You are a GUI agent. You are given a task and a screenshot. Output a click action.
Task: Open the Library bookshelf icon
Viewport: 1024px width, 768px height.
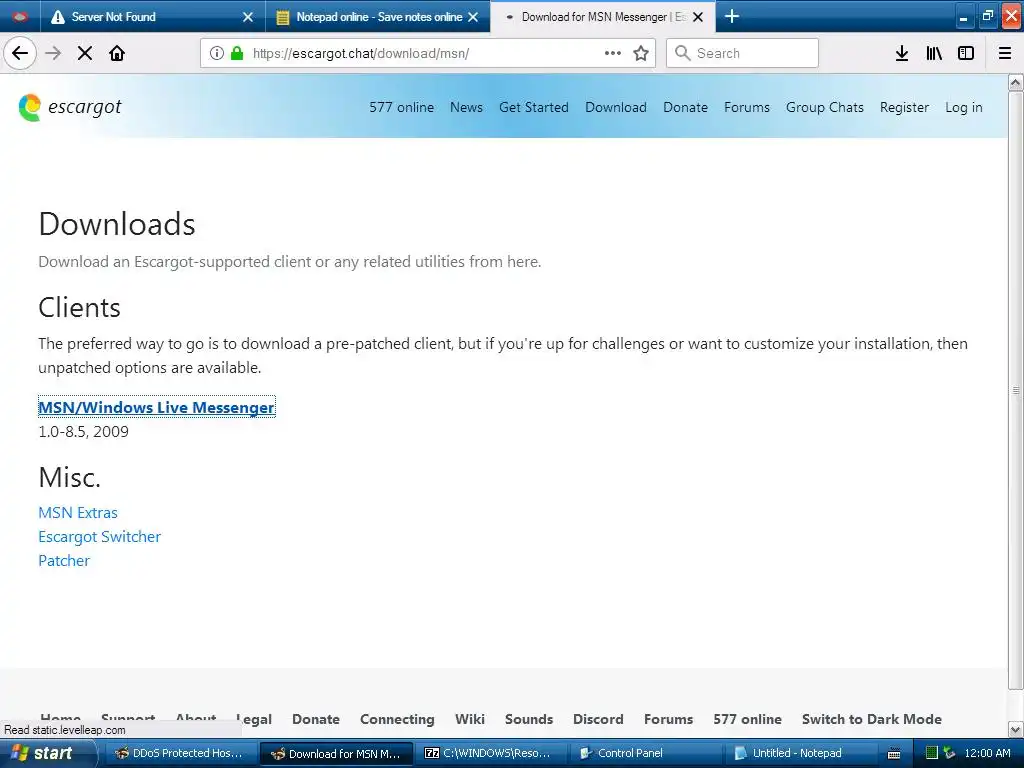tap(934, 53)
